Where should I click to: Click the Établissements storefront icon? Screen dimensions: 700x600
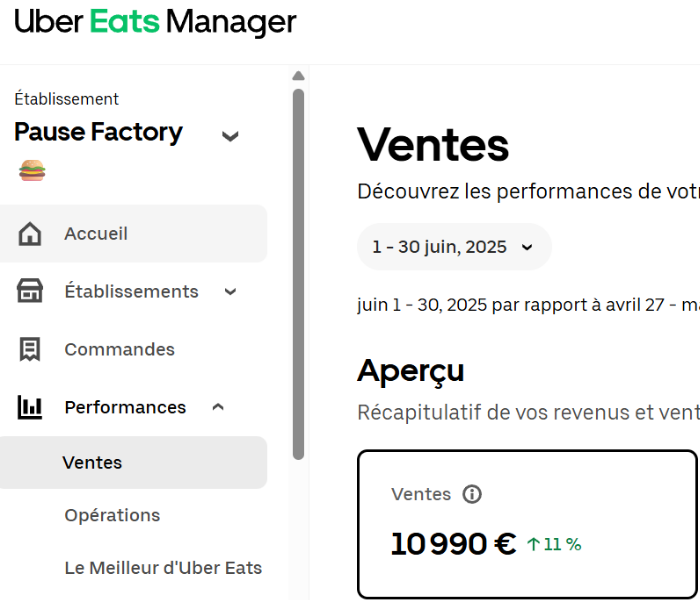click(x=31, y=292)
